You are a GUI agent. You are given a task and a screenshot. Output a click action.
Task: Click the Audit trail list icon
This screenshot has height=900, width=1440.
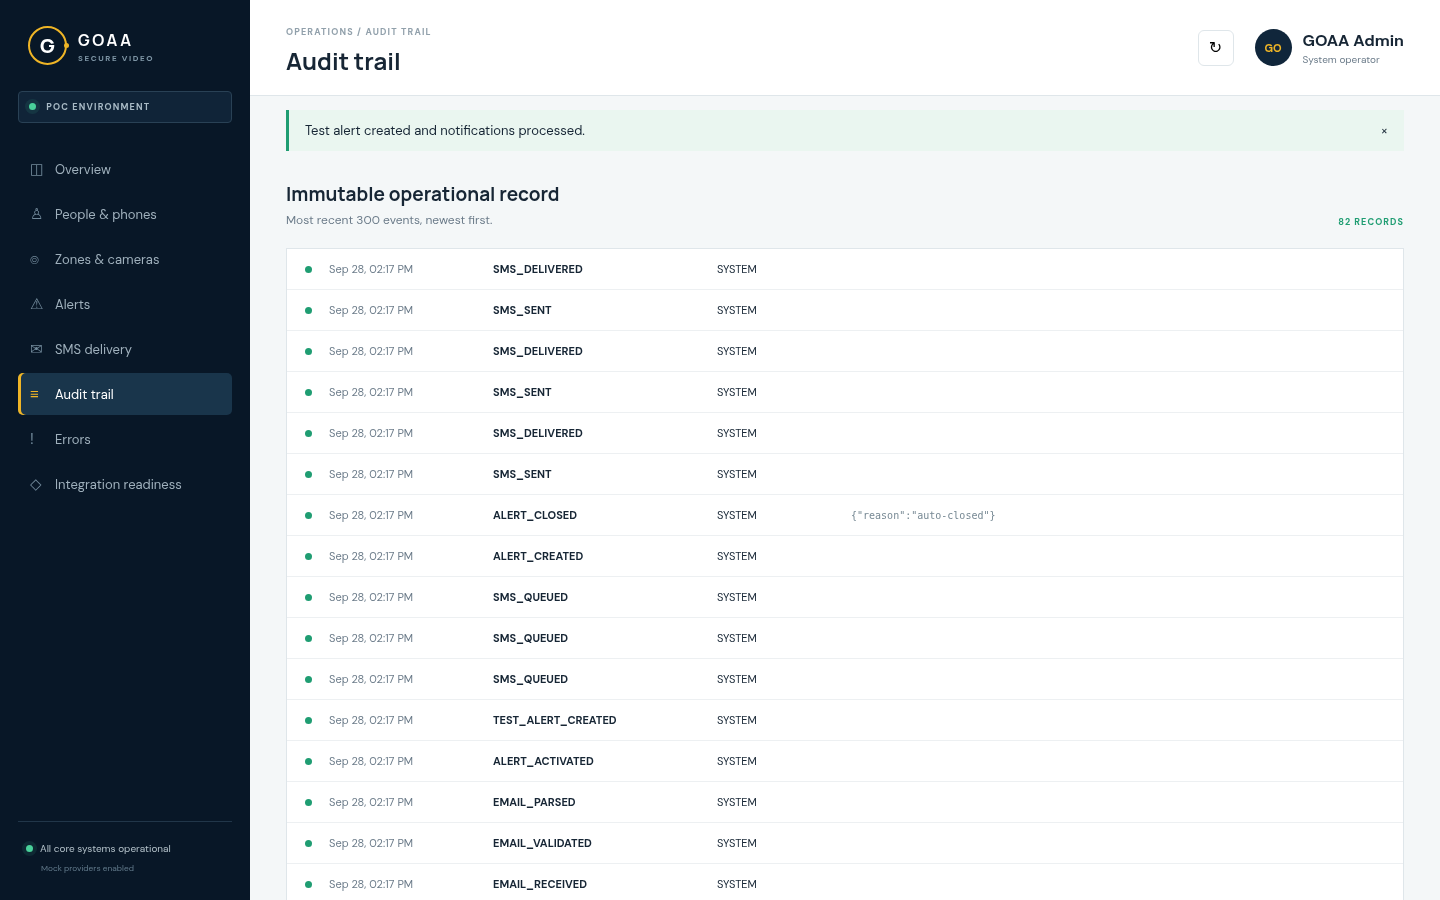click(34, 394)
